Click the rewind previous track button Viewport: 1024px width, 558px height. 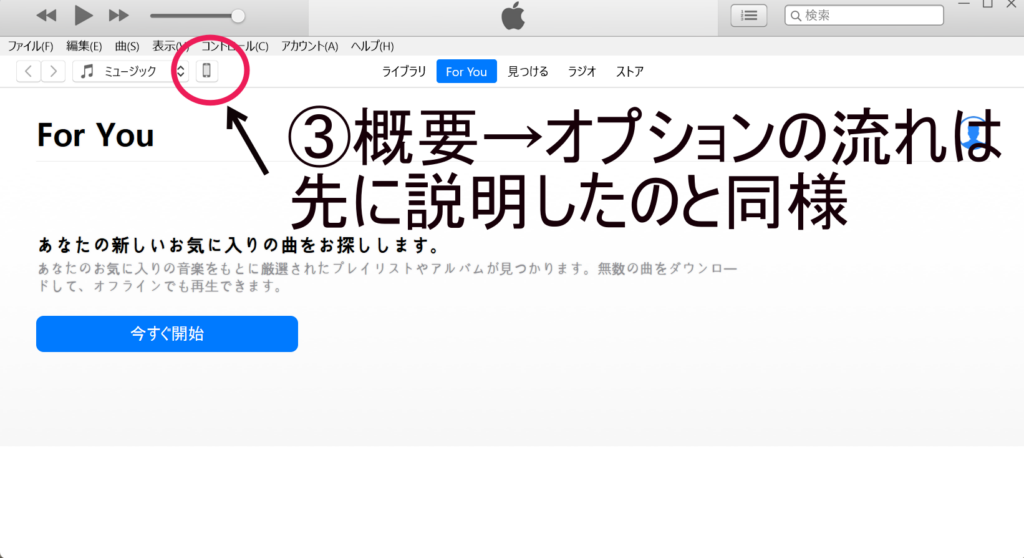(x=46, y=15)
